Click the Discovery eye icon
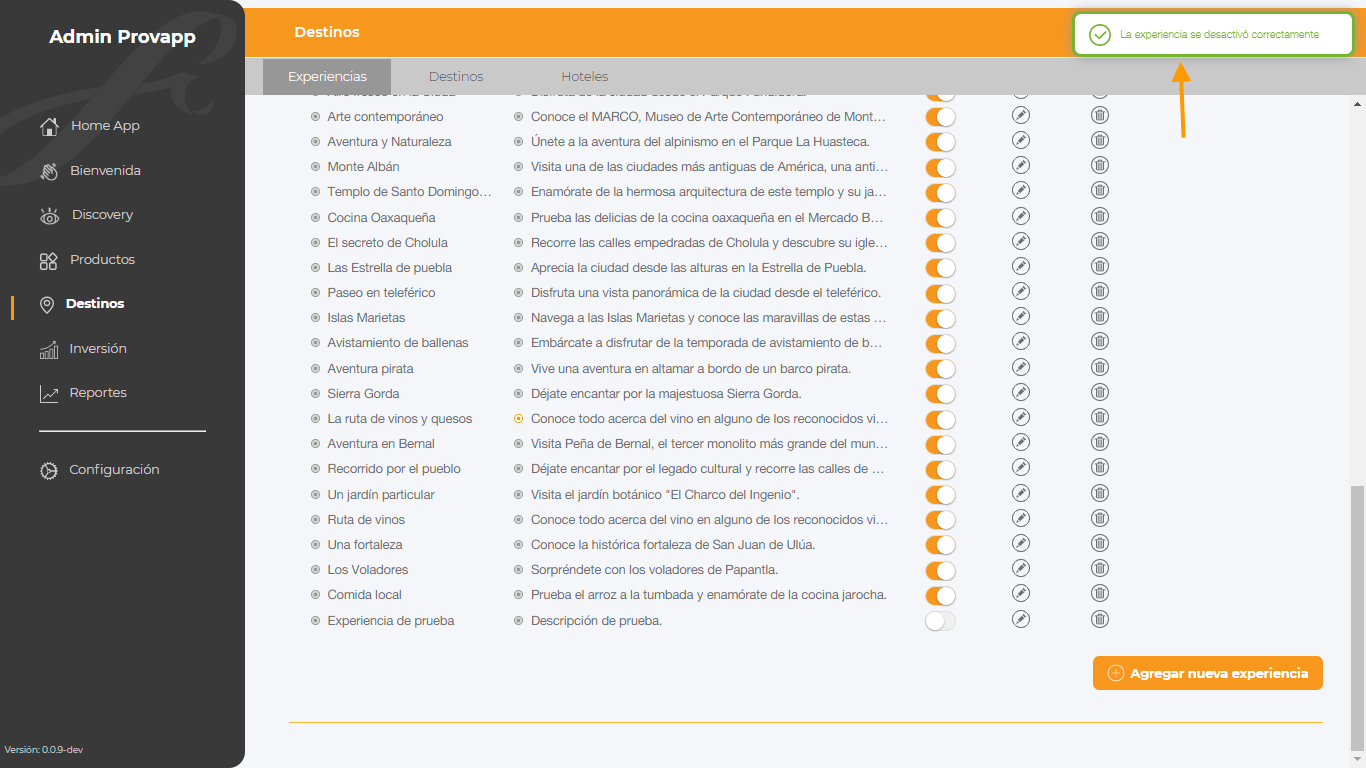The image size is (1366, 768). pos(49,215)
